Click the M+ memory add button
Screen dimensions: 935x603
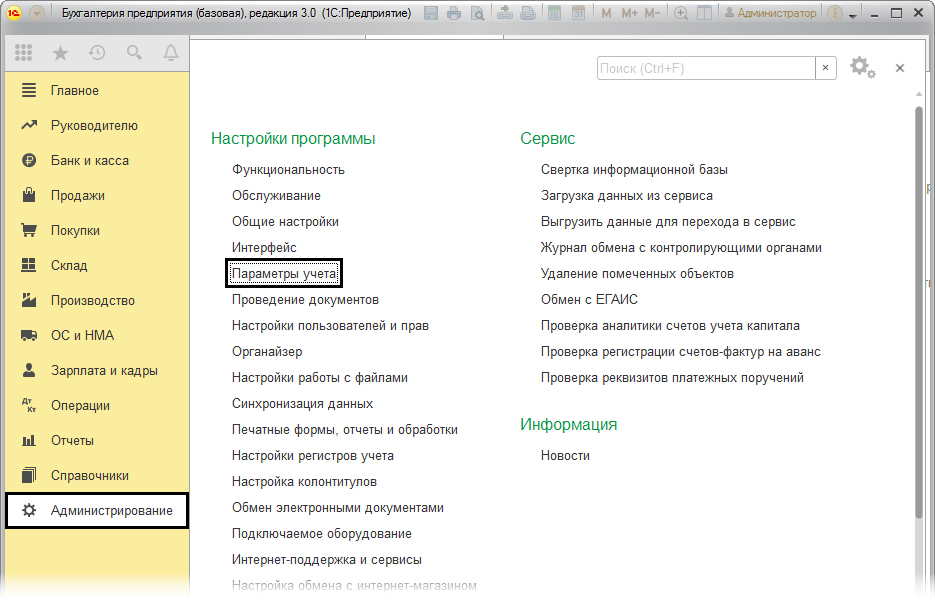point(629,13)
